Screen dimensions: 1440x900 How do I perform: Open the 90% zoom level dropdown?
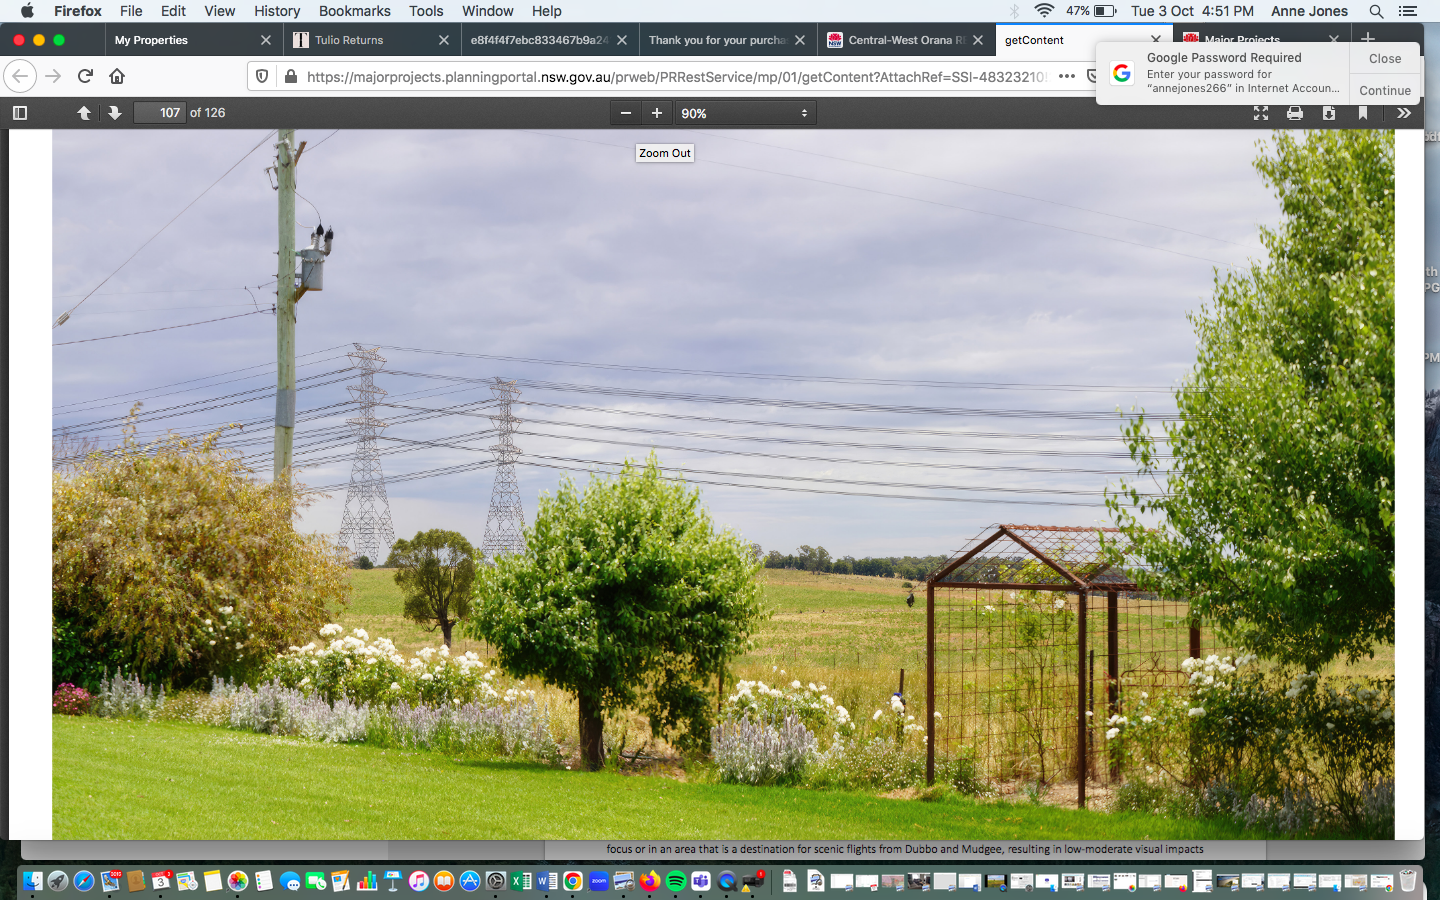pyautogui.click(x=745, y=113)
